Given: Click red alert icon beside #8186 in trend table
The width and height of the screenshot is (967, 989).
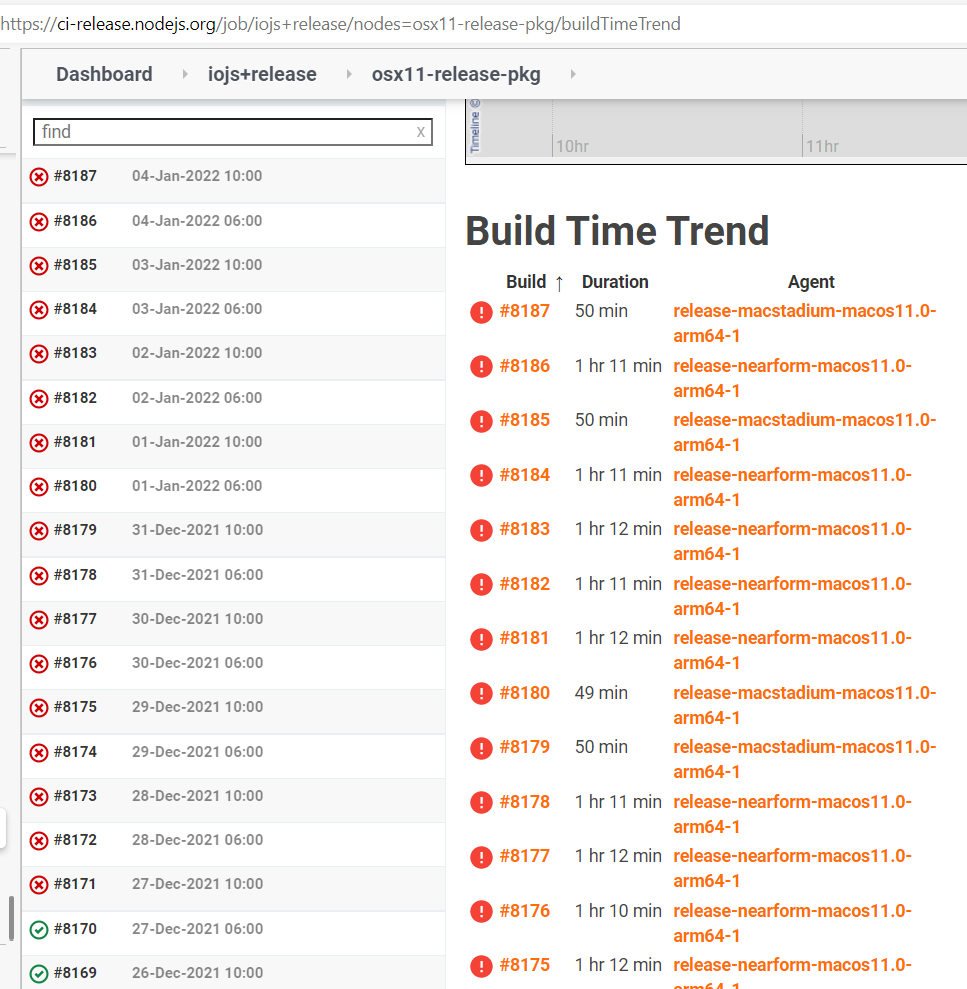Looking at the screenshot, I should 481,366.
